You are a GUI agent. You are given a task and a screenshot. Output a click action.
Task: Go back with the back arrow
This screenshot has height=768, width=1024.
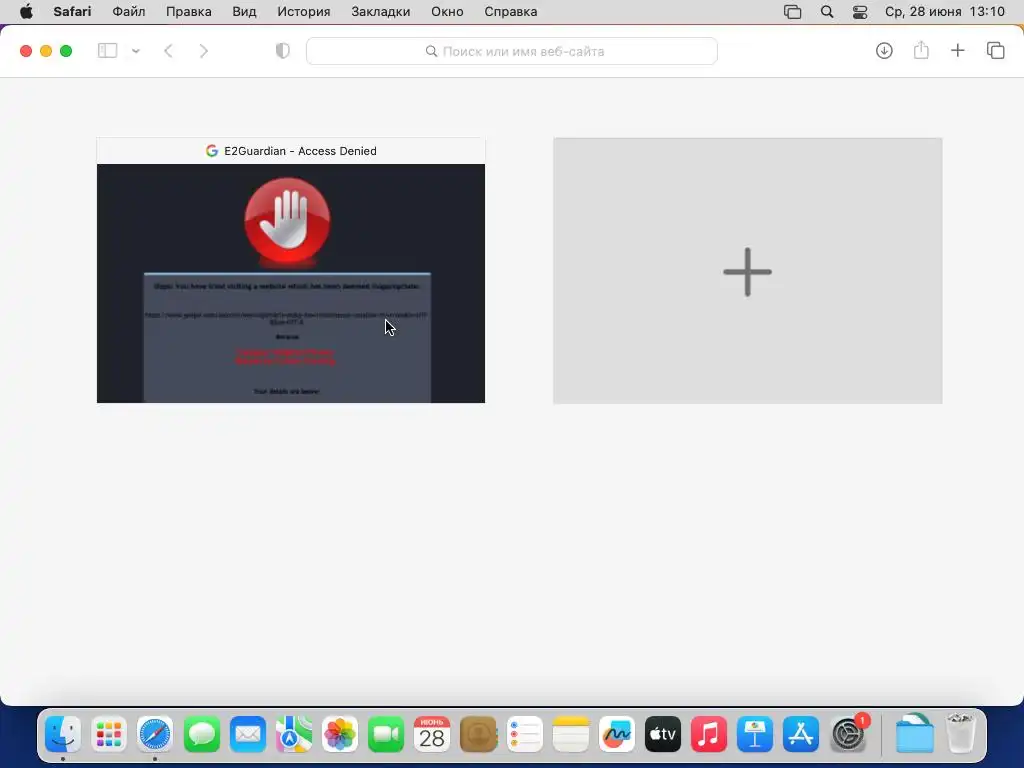pyautogui.click(x=168, y=51)
